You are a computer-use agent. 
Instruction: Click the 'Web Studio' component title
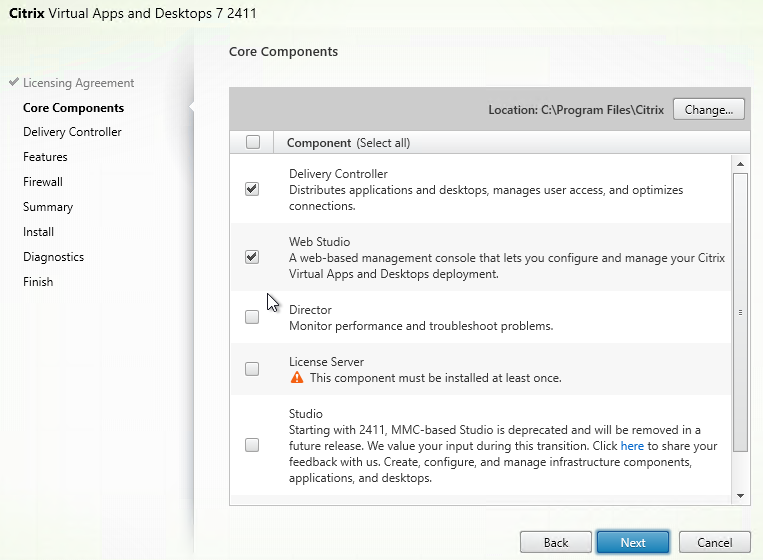click(319, 242)
